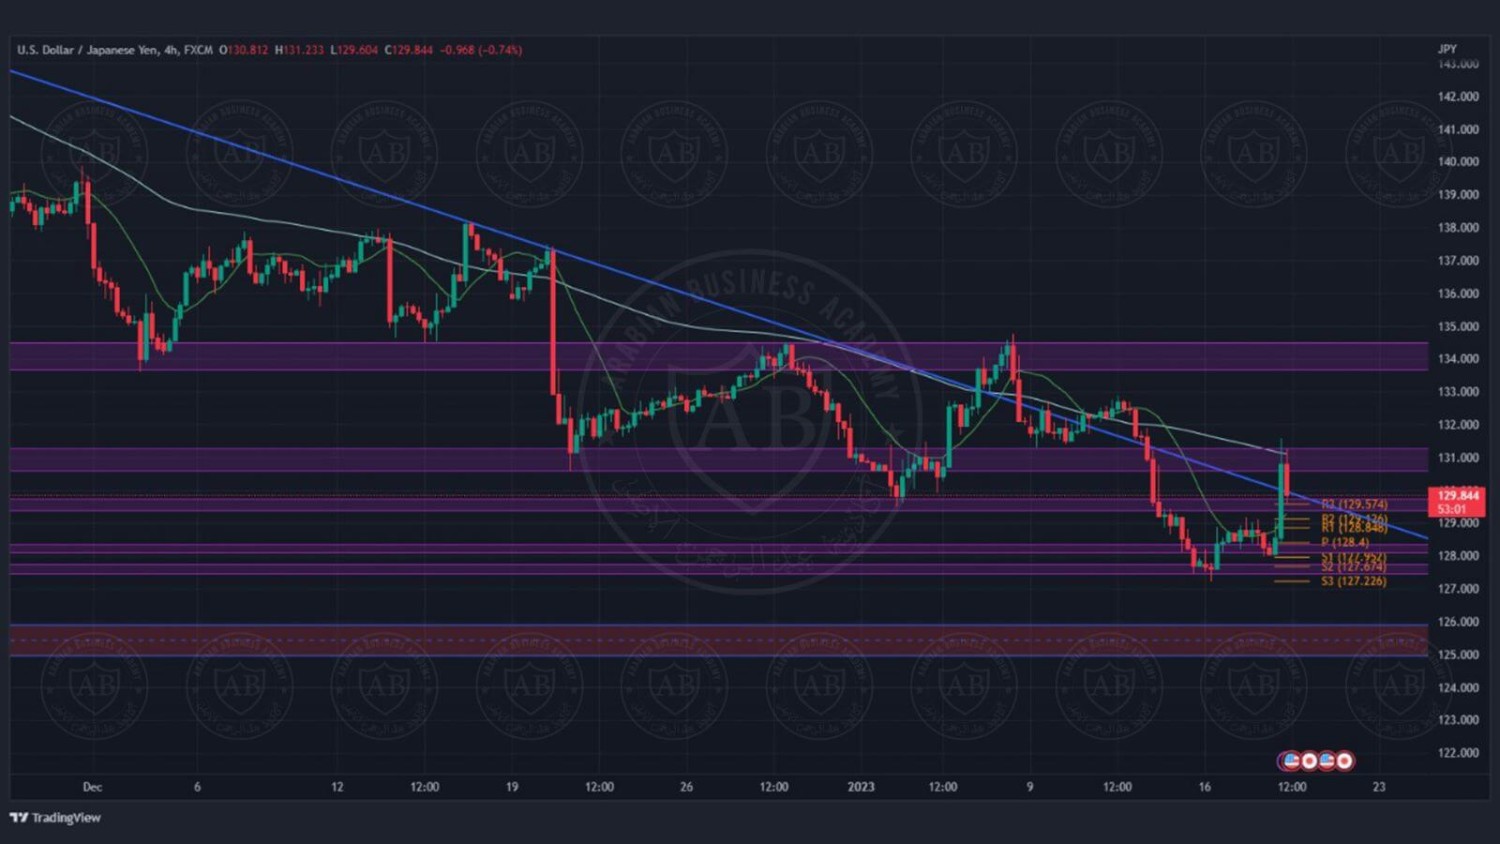Click the 125.000 price axis label
Screen dimensions: 1500x844
tap(1458, 655)
